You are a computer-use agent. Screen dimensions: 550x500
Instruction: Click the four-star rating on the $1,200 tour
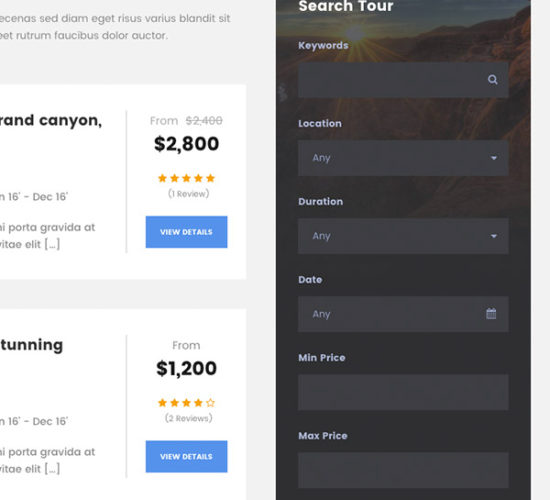click(x=186, y=403)
